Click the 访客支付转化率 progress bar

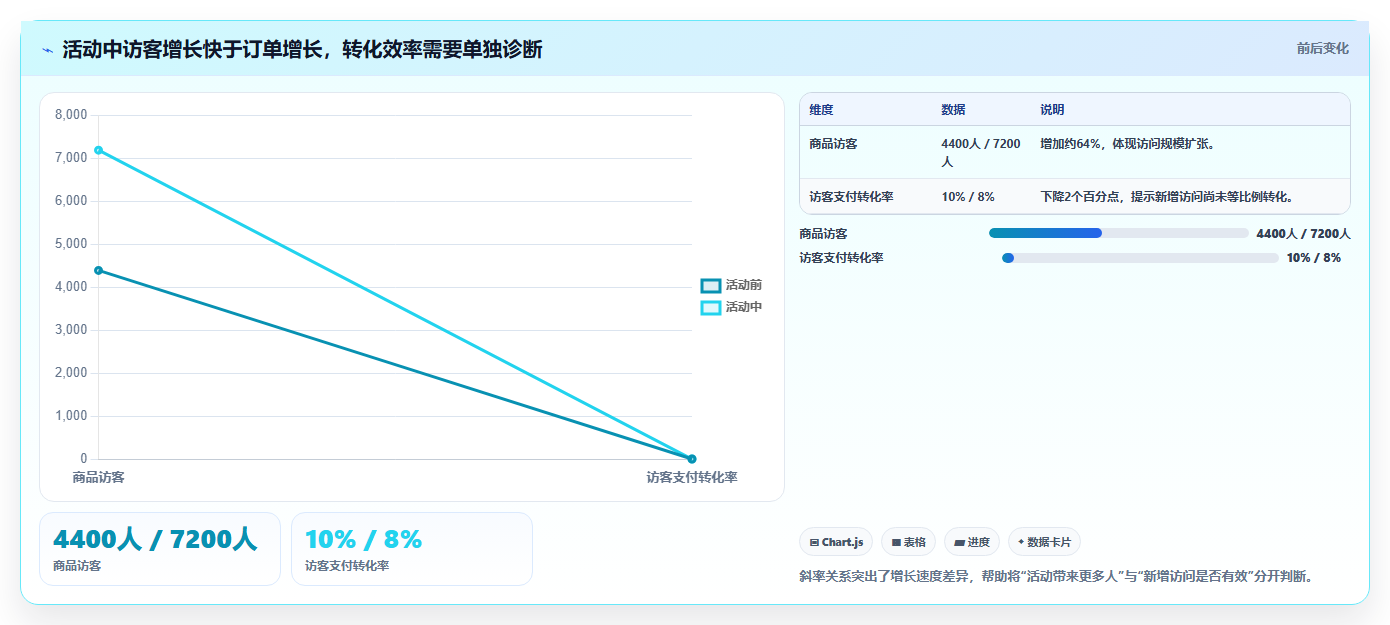coord(1140,258)
